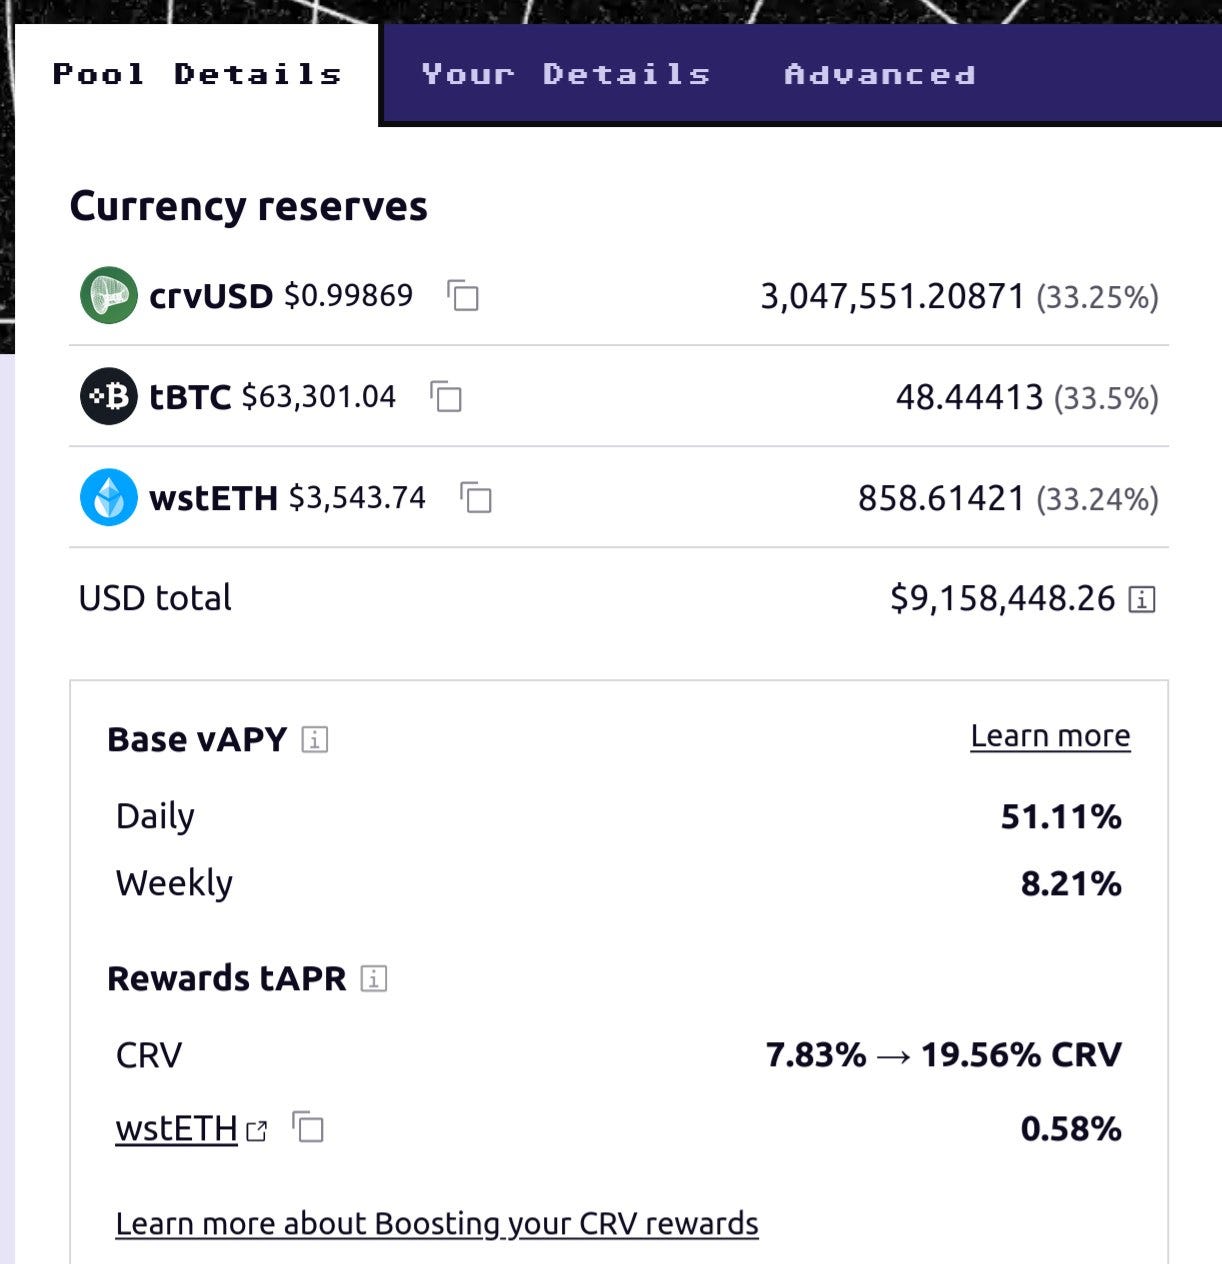Screen dimensions: 1222x1264
Task: Copy the crvUSD token address
Action: [x=462, y=295]
